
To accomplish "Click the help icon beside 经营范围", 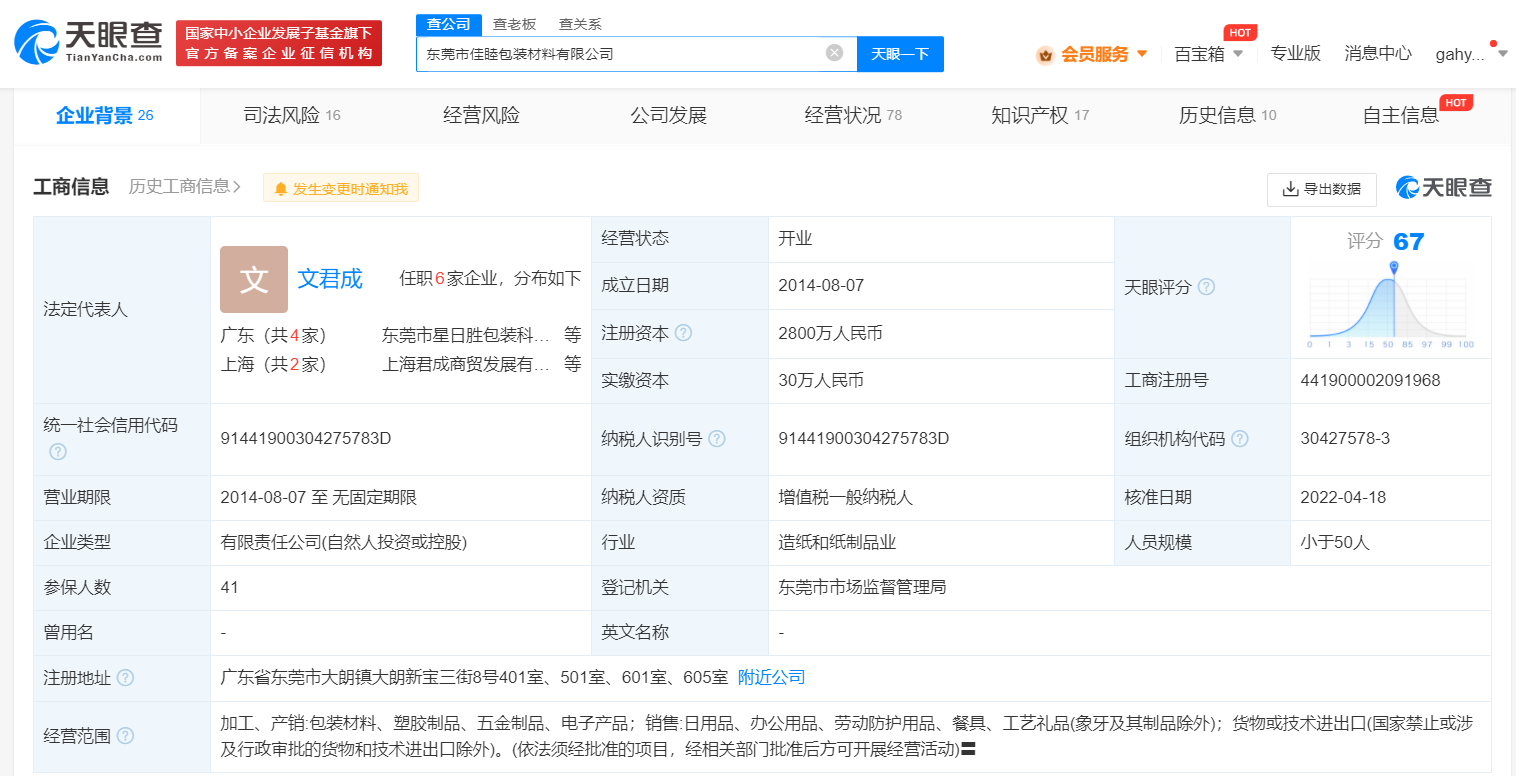I will pyautogui.click(x=124, y=734).
